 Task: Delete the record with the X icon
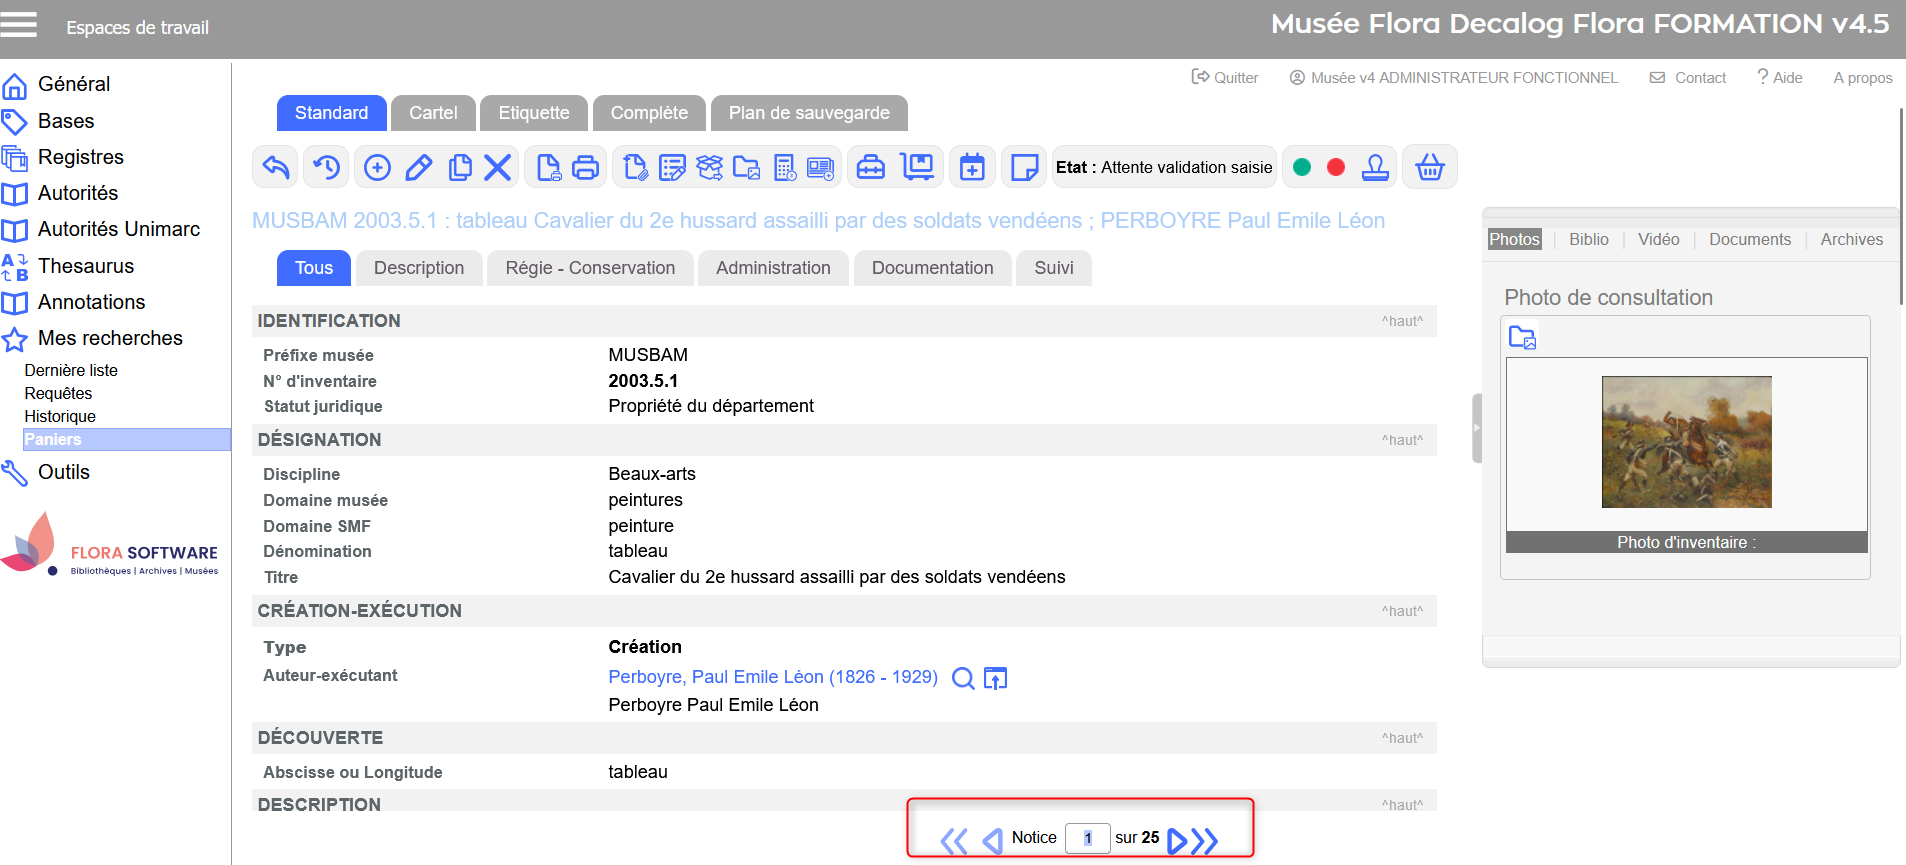(497, 167)
